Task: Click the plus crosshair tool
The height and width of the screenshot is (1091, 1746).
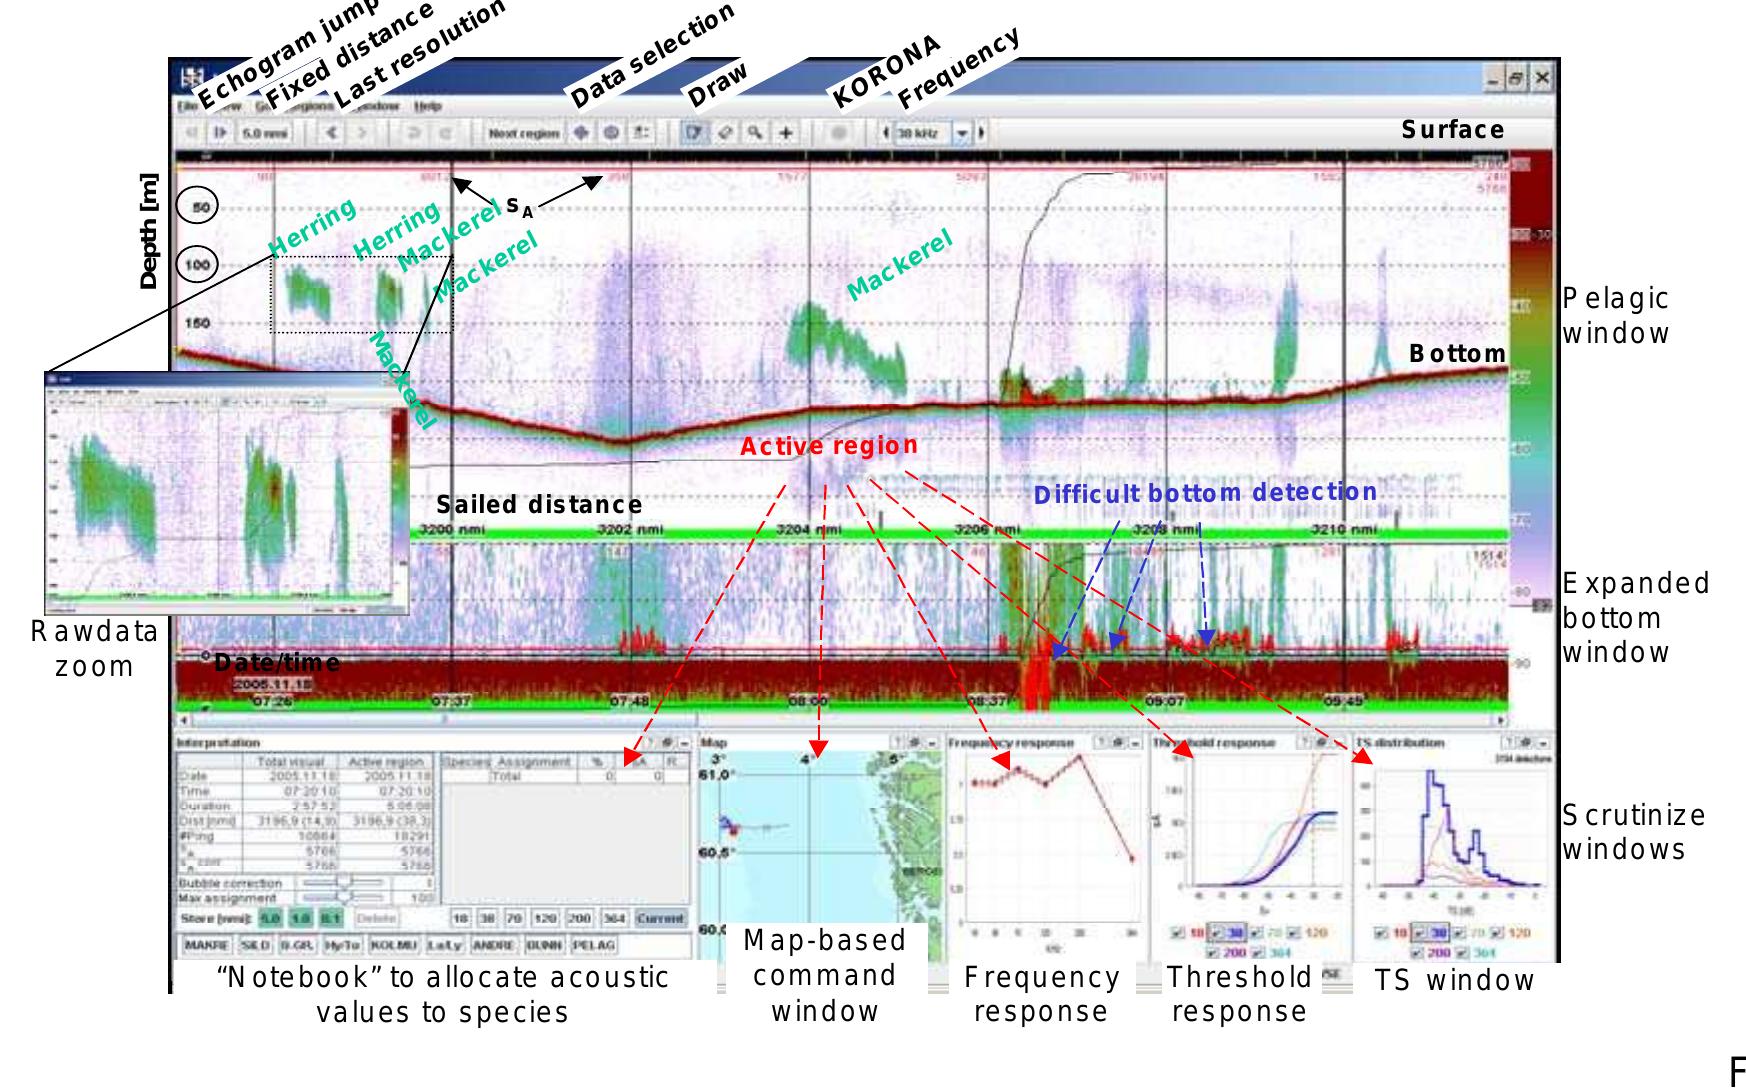Action: pos(787,133)
